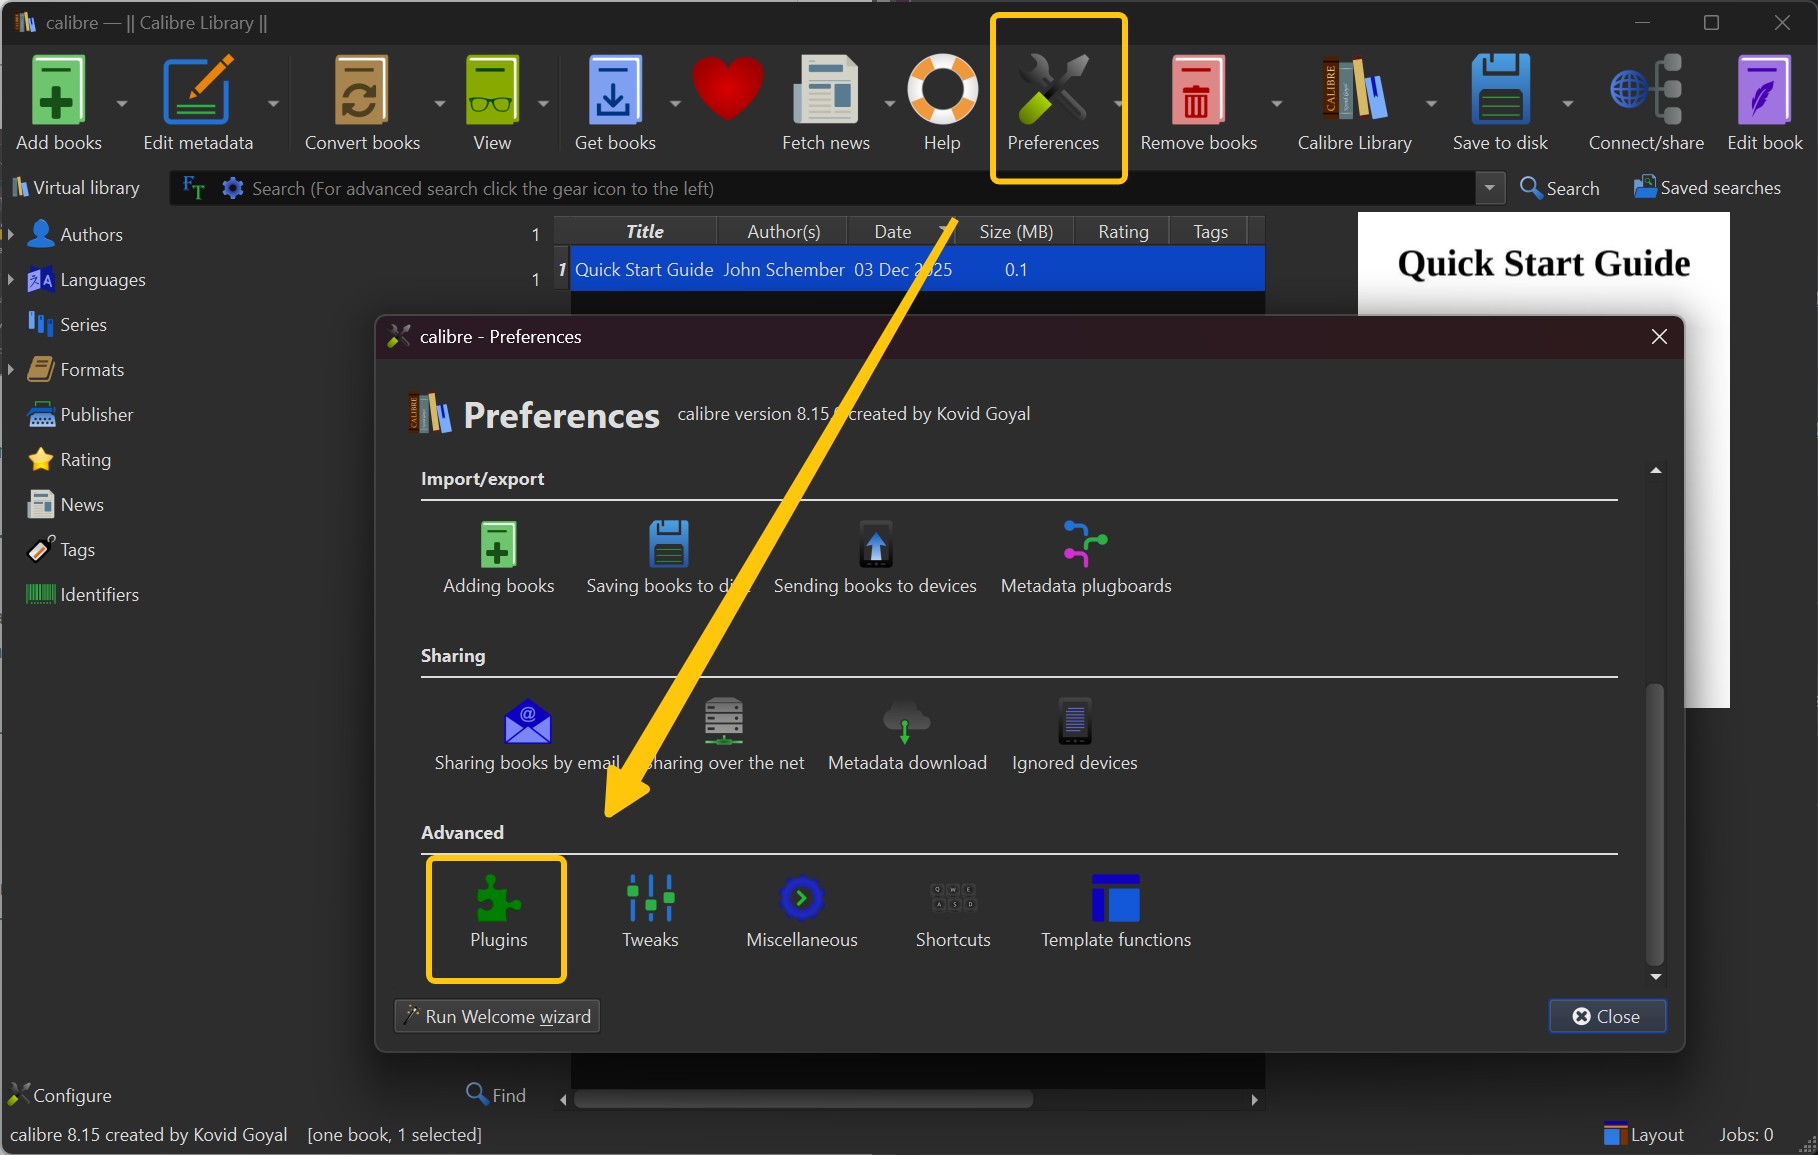
Task: Close the Preferences dialog with Close button
Action: coord(1606,1016)
